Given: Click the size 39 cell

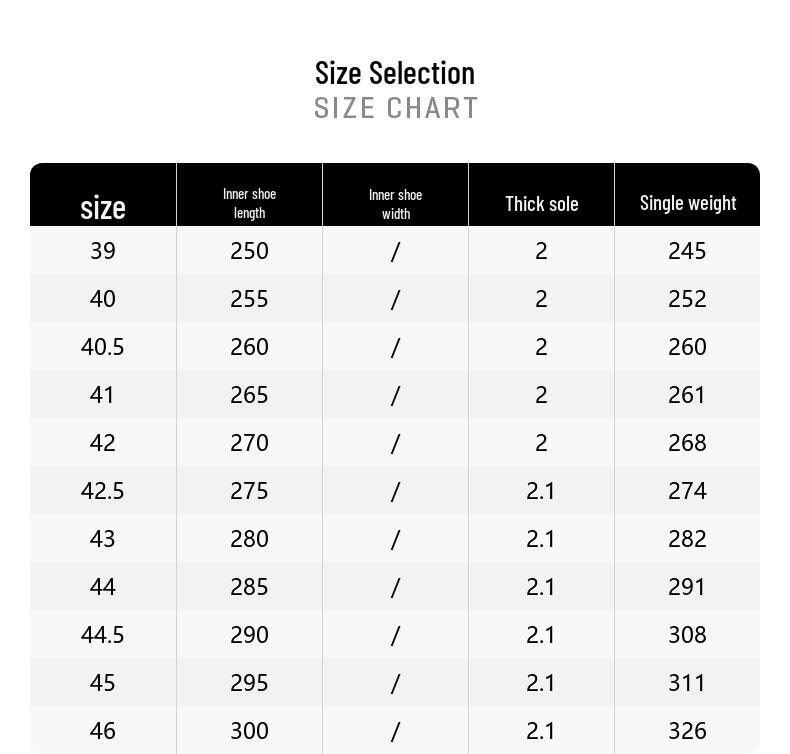Looking at the screenshot, I should (x=103, y=251).
